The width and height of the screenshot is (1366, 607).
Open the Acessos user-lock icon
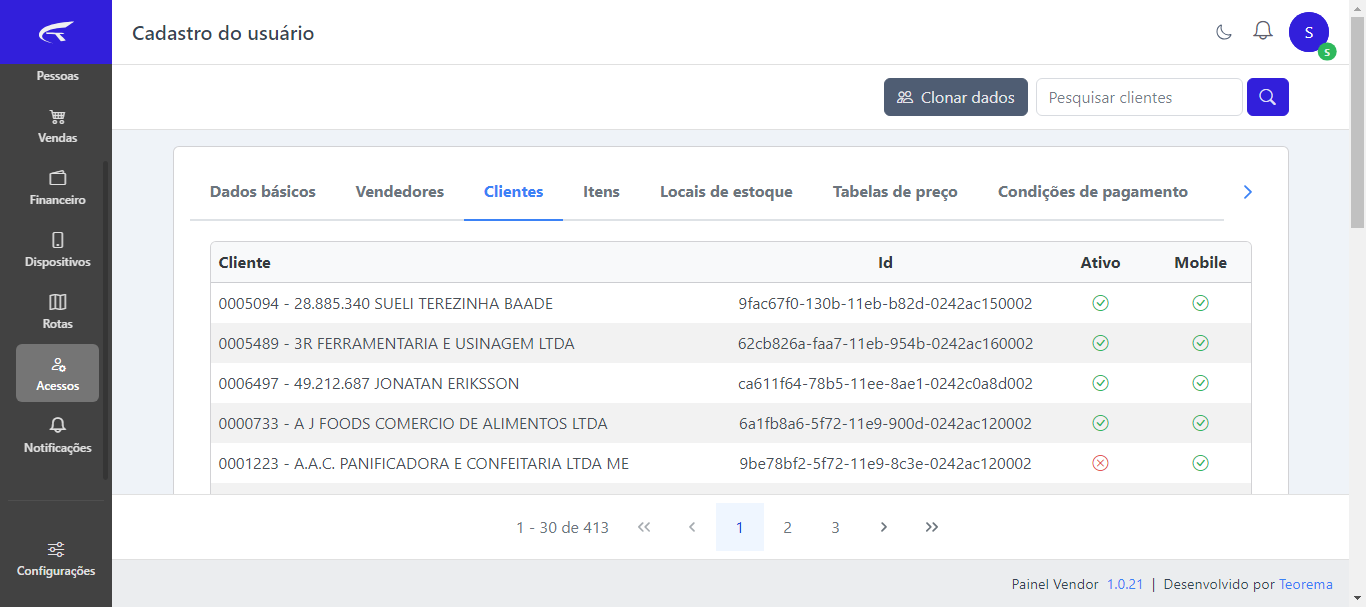pos(57,364)
